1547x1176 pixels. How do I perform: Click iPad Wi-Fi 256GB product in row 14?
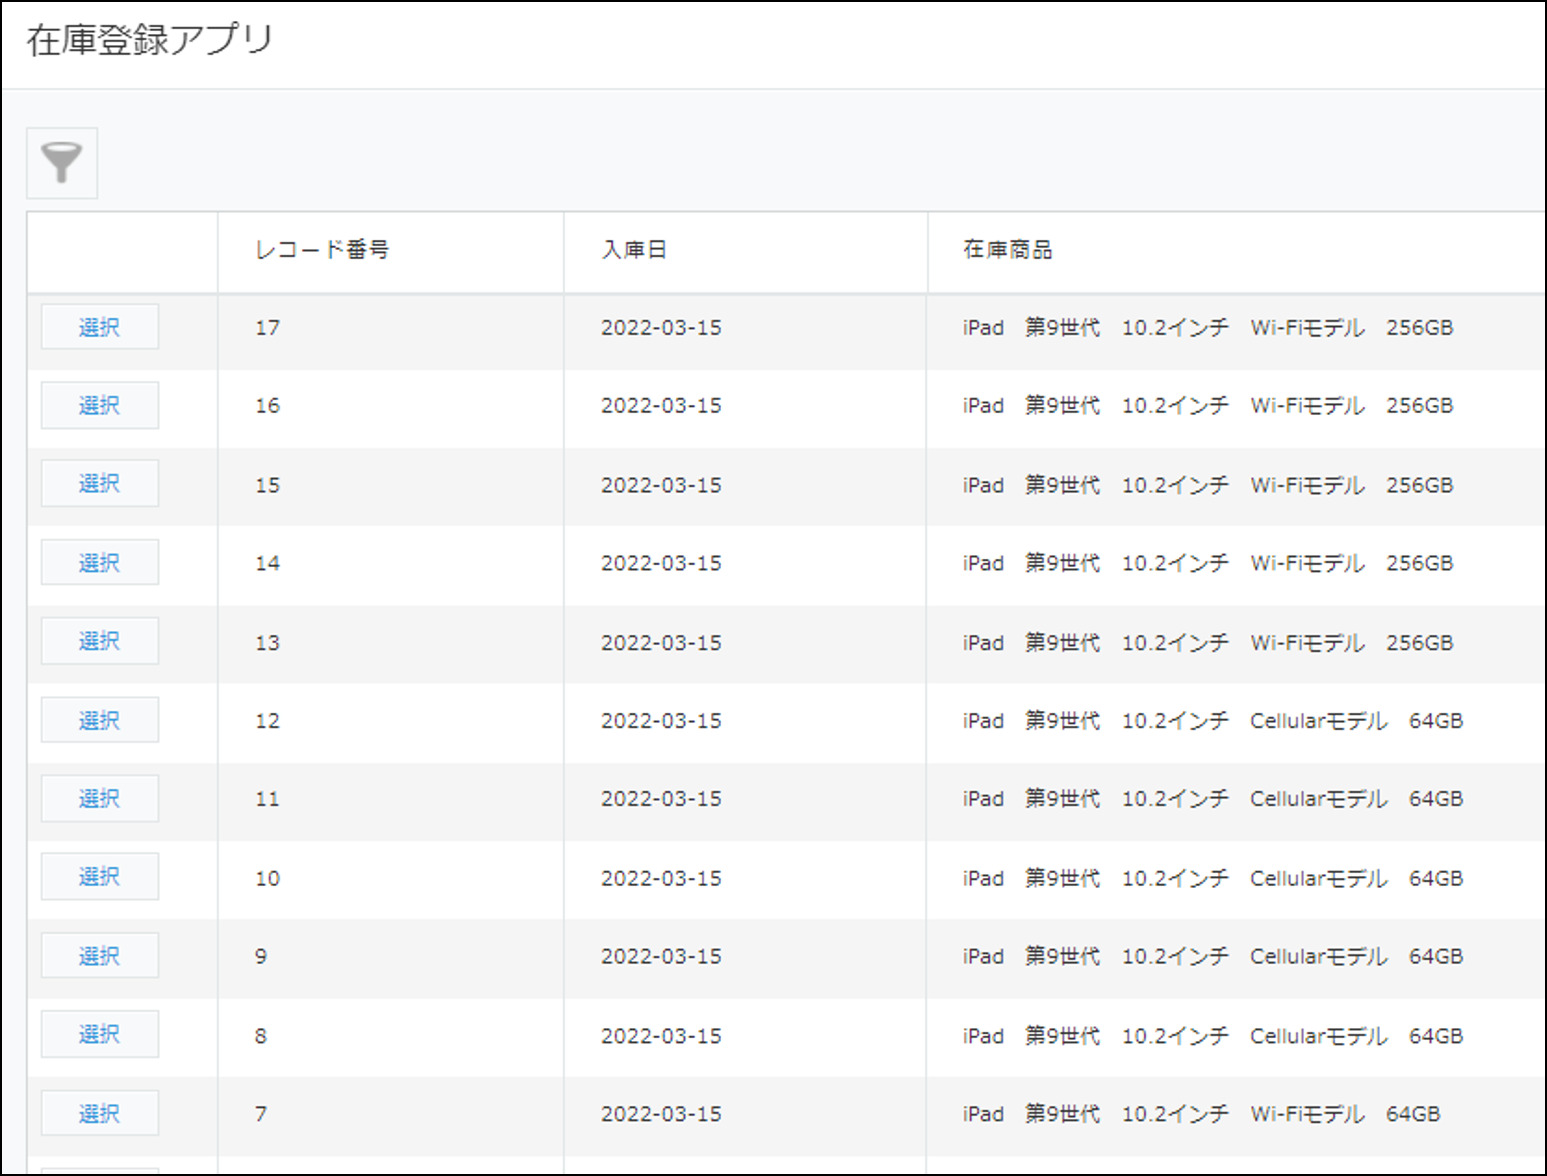1208,563
